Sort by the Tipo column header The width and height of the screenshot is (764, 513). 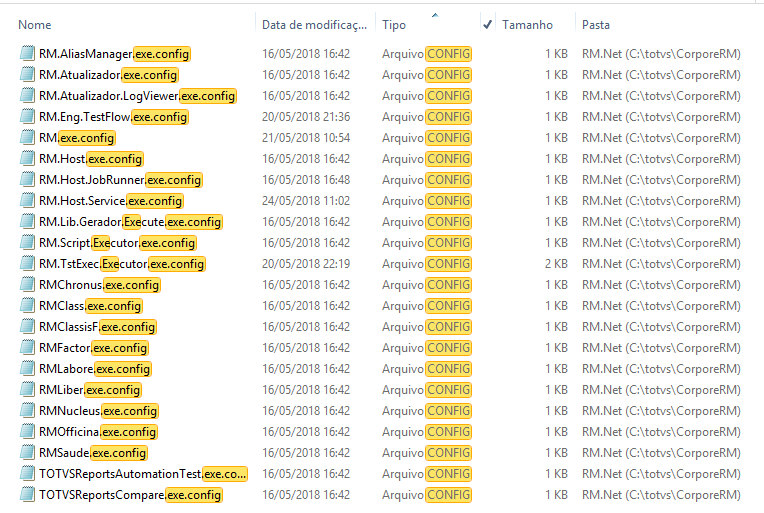[394, 25]
